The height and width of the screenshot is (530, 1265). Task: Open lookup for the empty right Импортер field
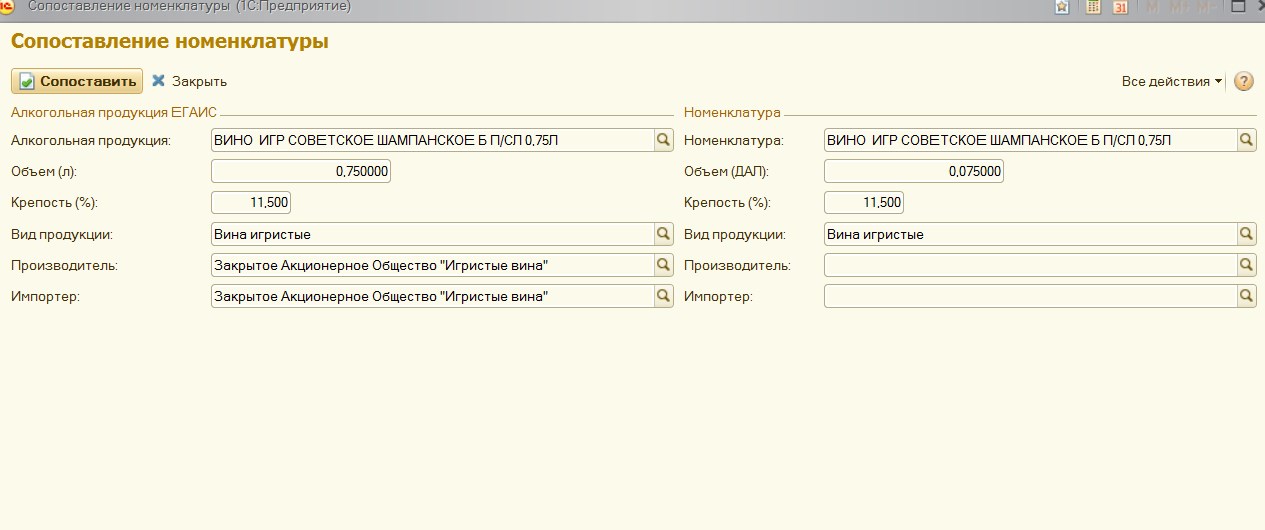1246,296
